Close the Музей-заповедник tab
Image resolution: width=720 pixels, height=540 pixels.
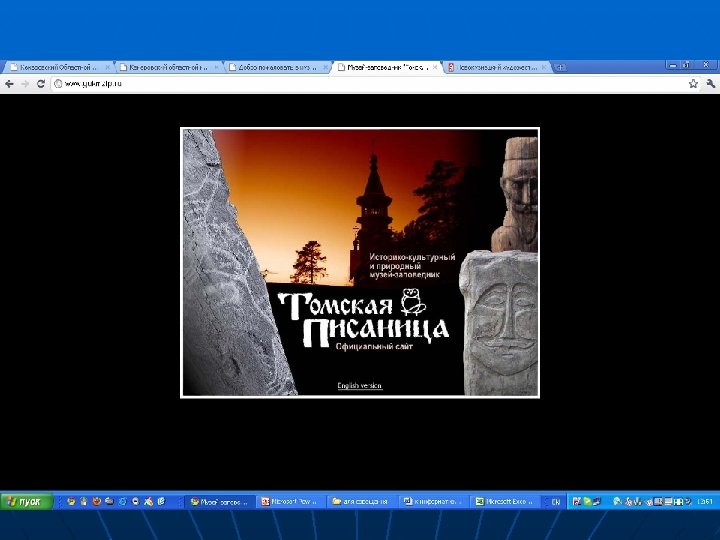(435, 68)
